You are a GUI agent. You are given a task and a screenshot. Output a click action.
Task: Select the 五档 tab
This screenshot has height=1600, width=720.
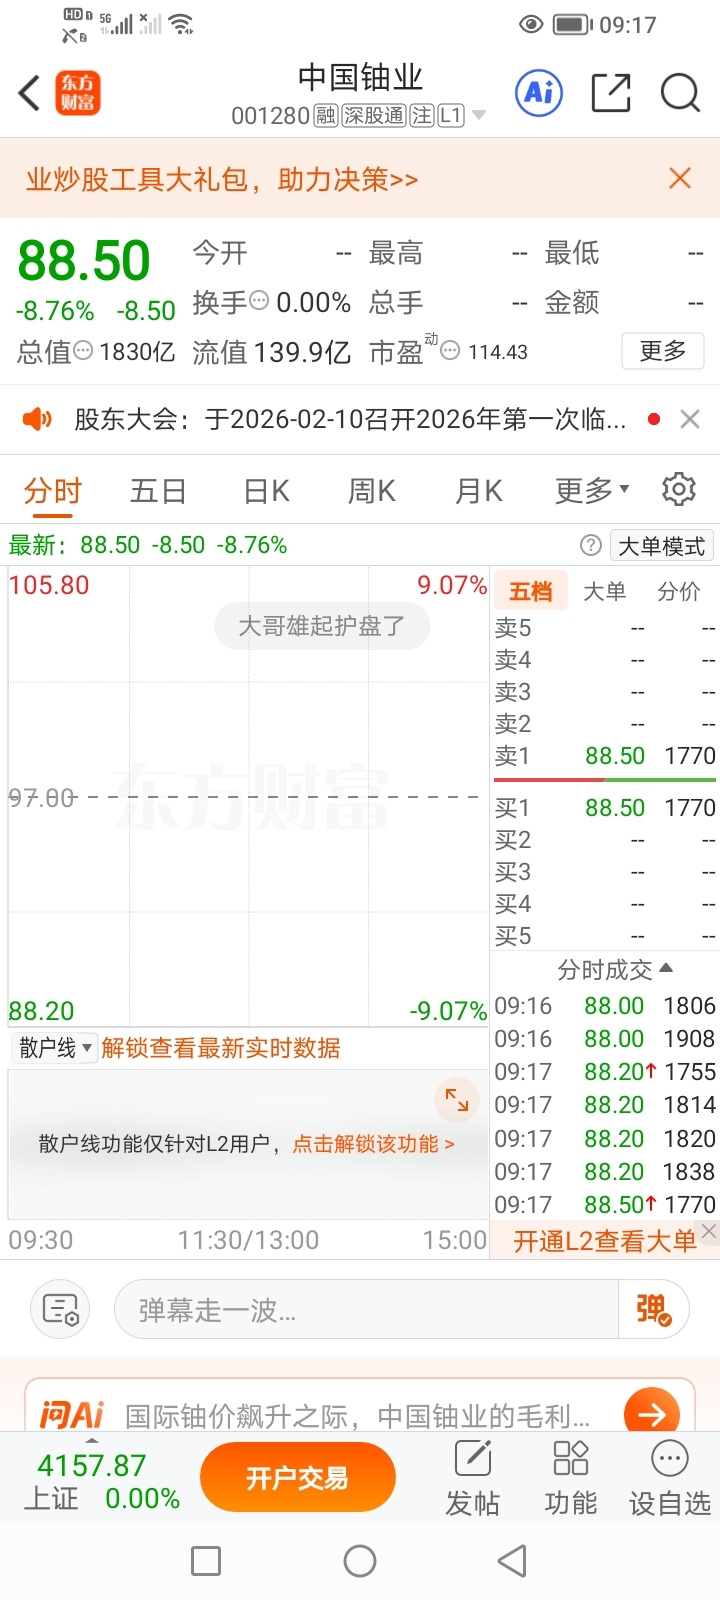tap(531, 591)
